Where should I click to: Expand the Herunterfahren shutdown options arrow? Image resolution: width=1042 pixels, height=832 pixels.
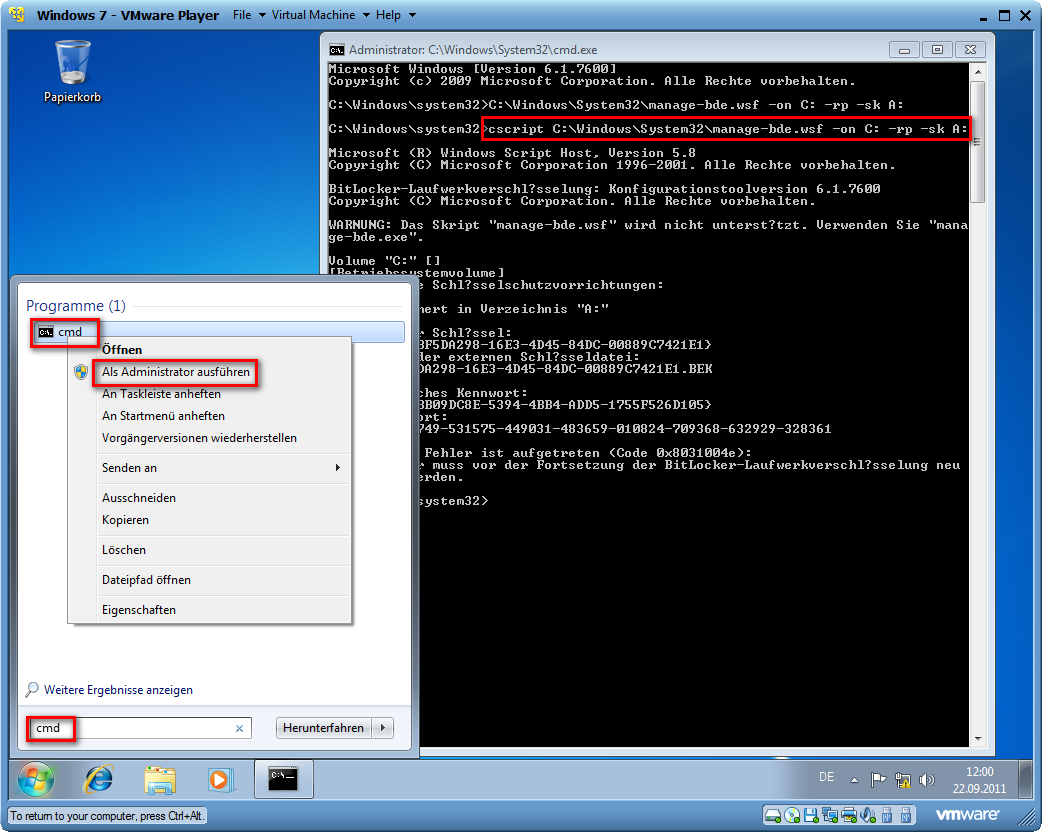(x=383, y=728)
